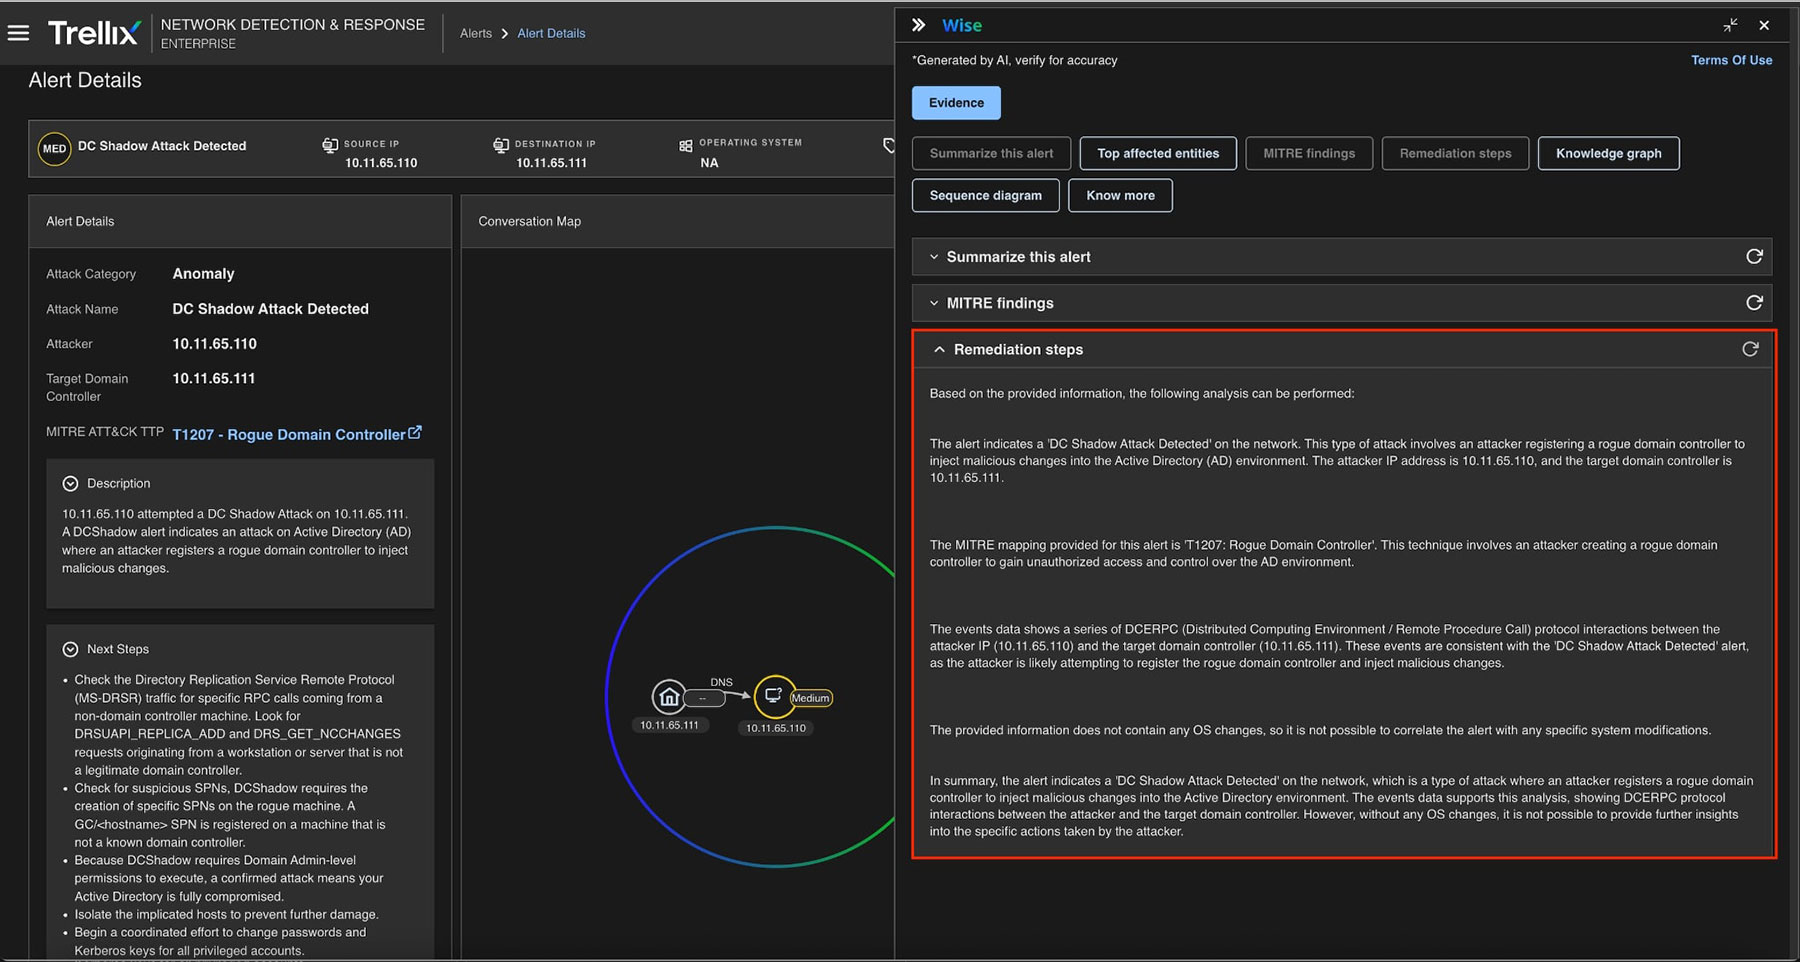Collapse the Next Steps section
1800x962 pixels.
(70, 650)
